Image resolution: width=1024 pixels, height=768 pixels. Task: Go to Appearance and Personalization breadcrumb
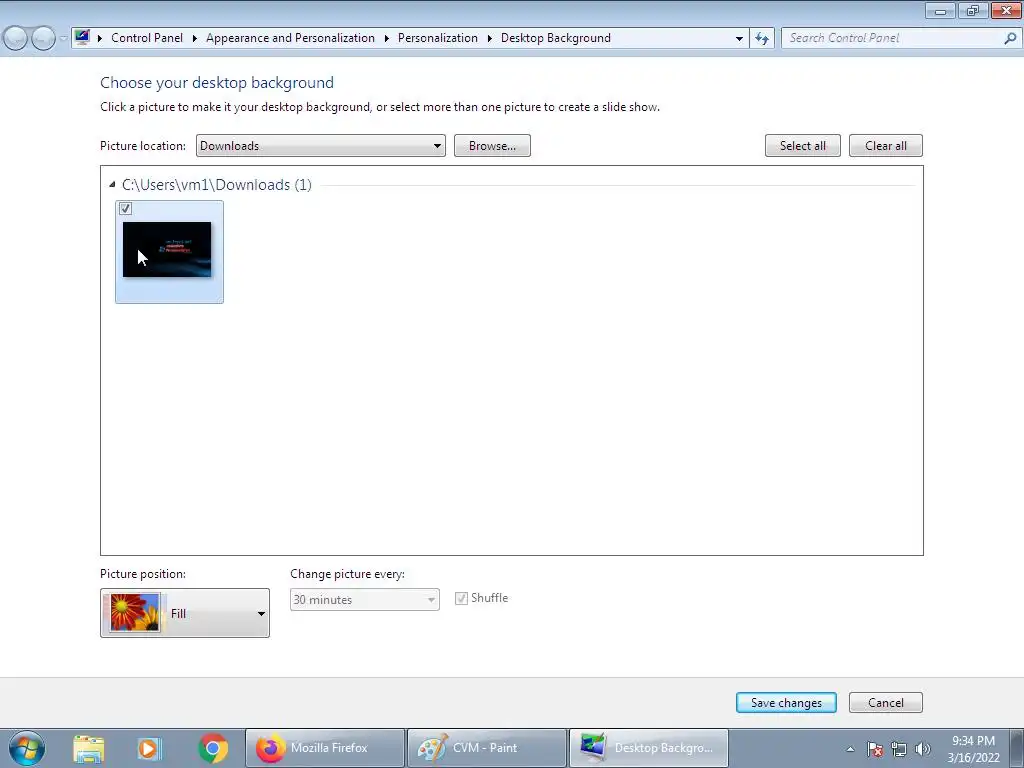tap(291, 38)
